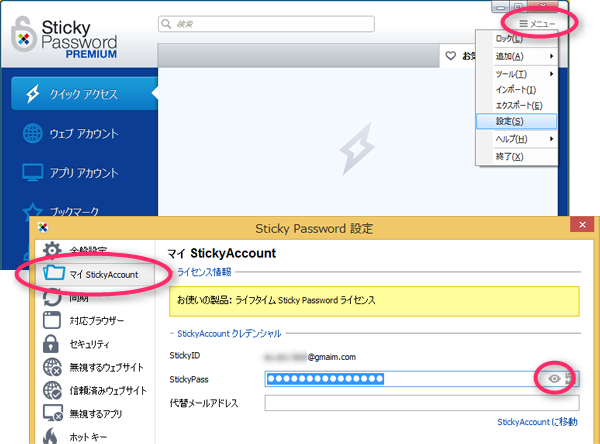Screen dimensions: 600x444
Task: Open 無視するアプリ settings category
Action: click(83, 414)
